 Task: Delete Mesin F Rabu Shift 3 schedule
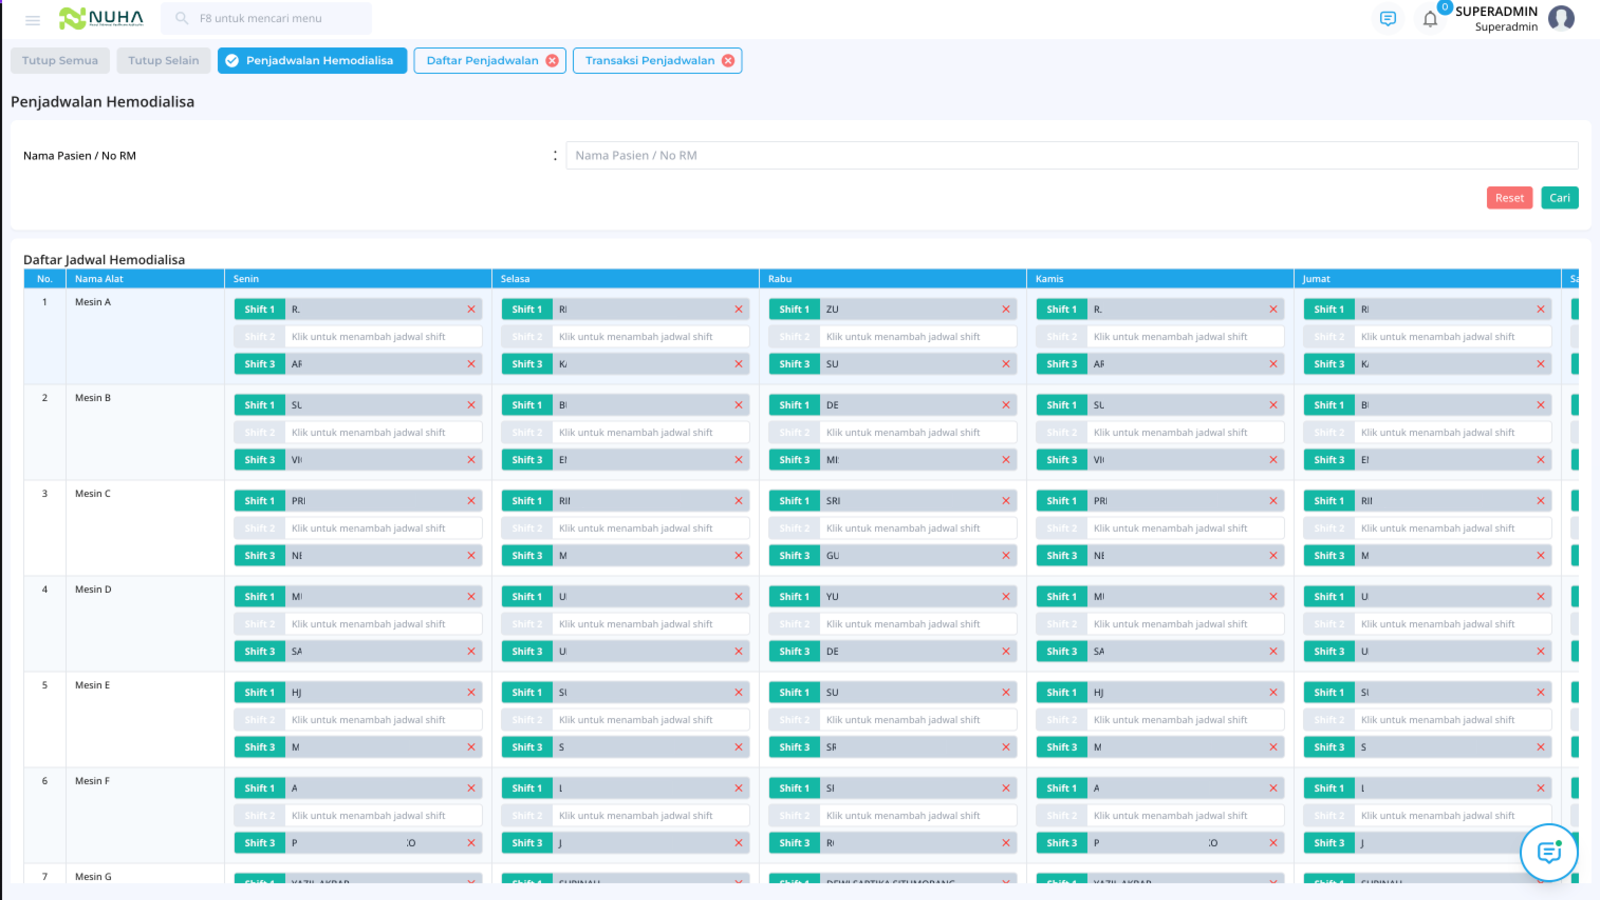click(x=1006, y=843)
